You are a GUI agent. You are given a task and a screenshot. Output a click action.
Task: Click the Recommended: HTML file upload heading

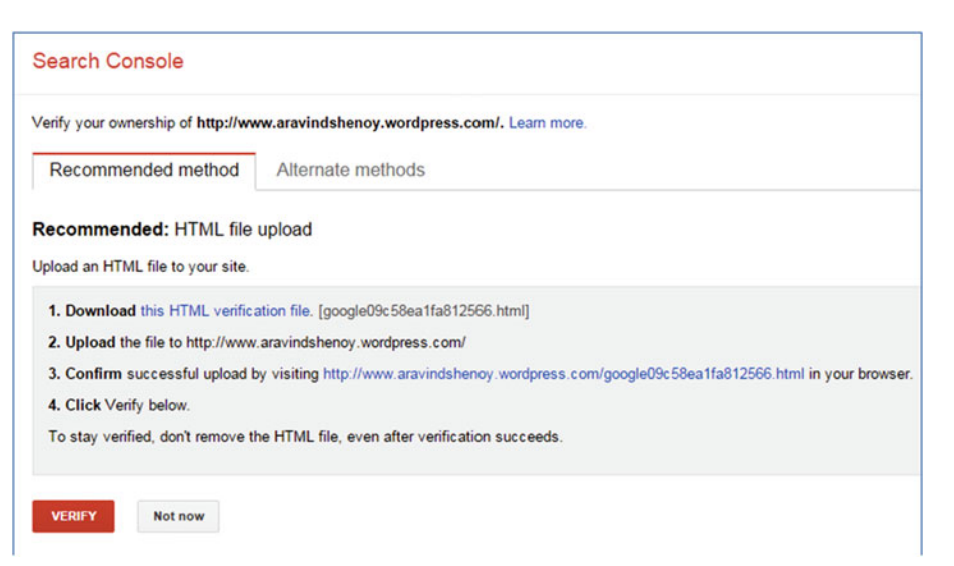(x=172, y=229)
